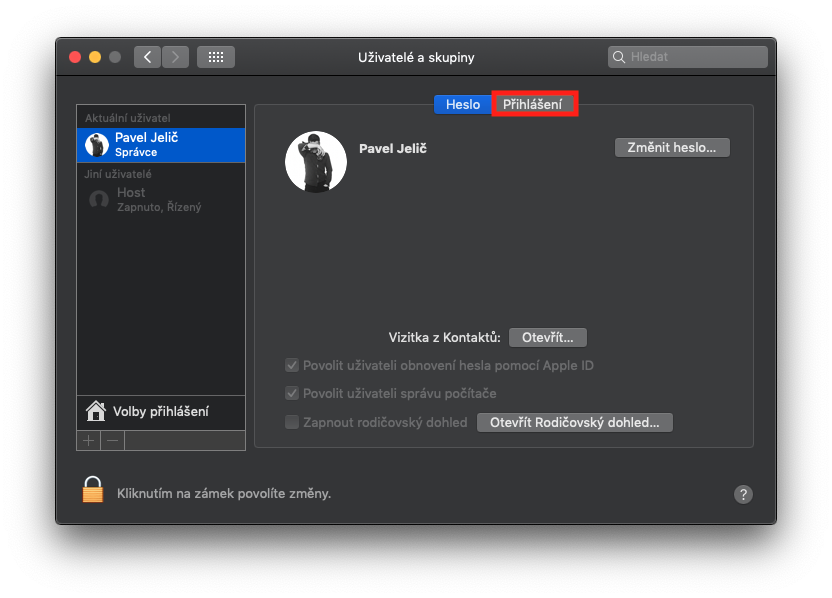This screenshot has width=832, height=598.
Task: Select the Heslo tab
Action: click(463, 104)
